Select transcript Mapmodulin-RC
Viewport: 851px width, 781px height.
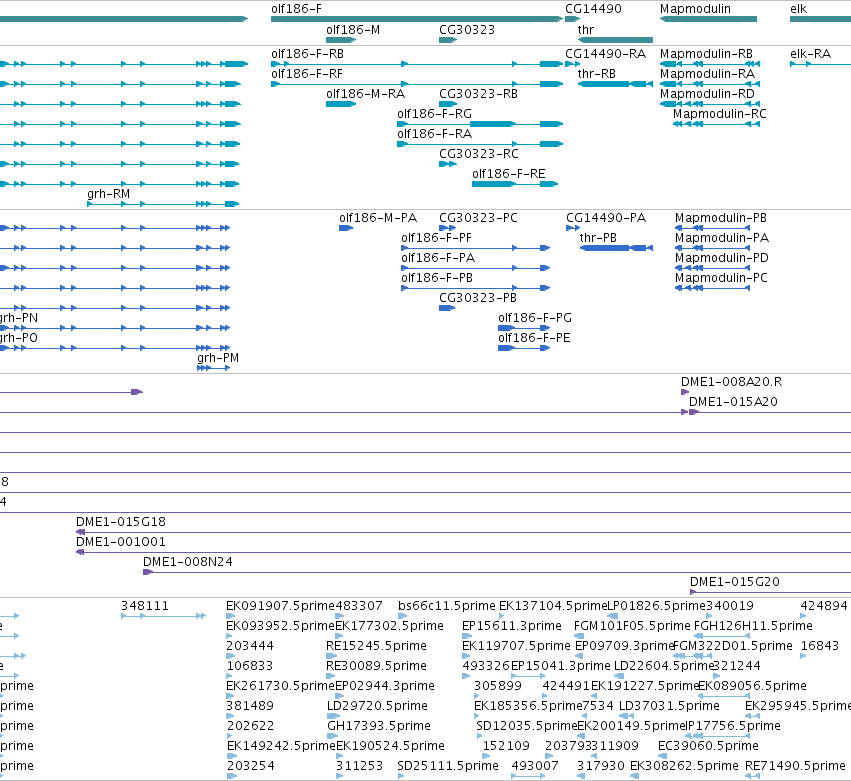pyautogui.click(x=716, y=124)
